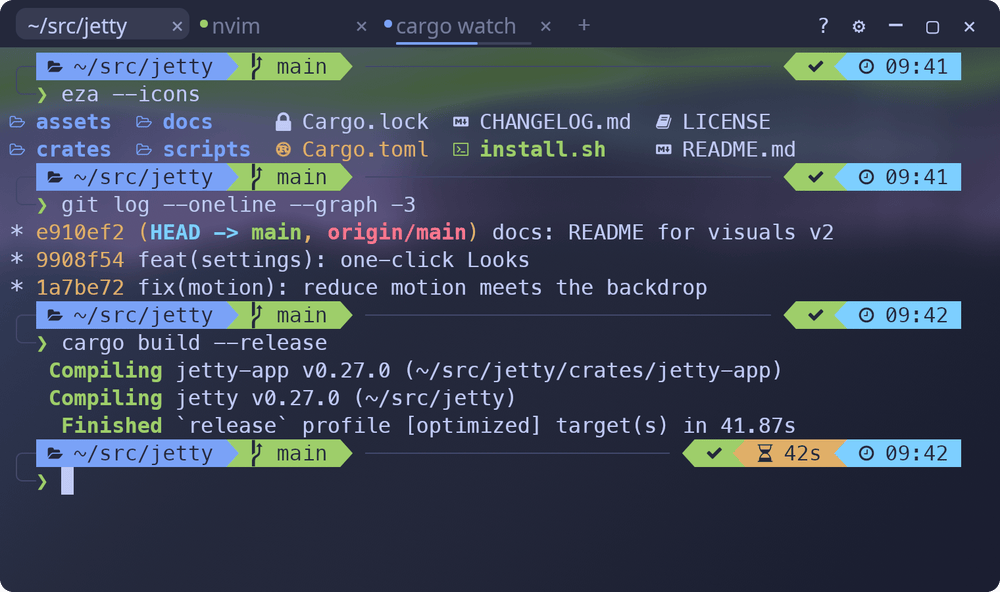
Task: Click the 'Finished' build status word
Action: click(x=112, y=426)
